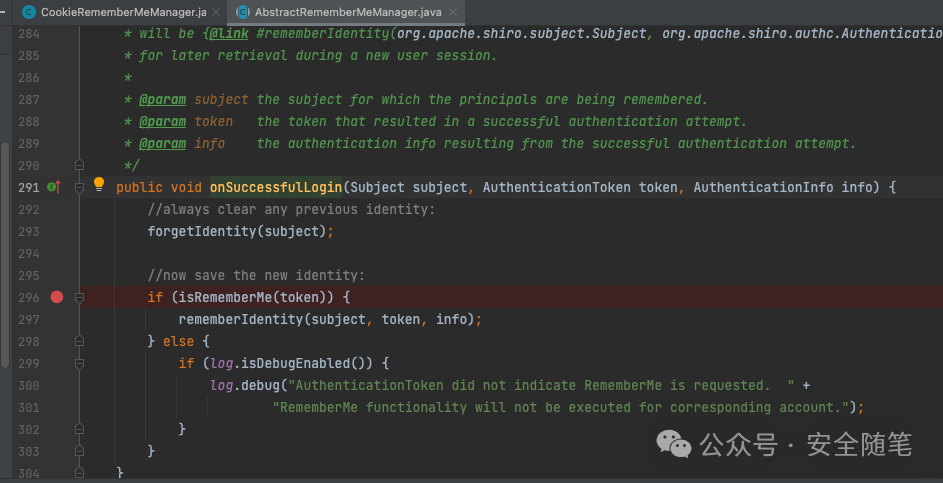Click the onSuccessfulLogin method name
943x483 pixels.
275,187
